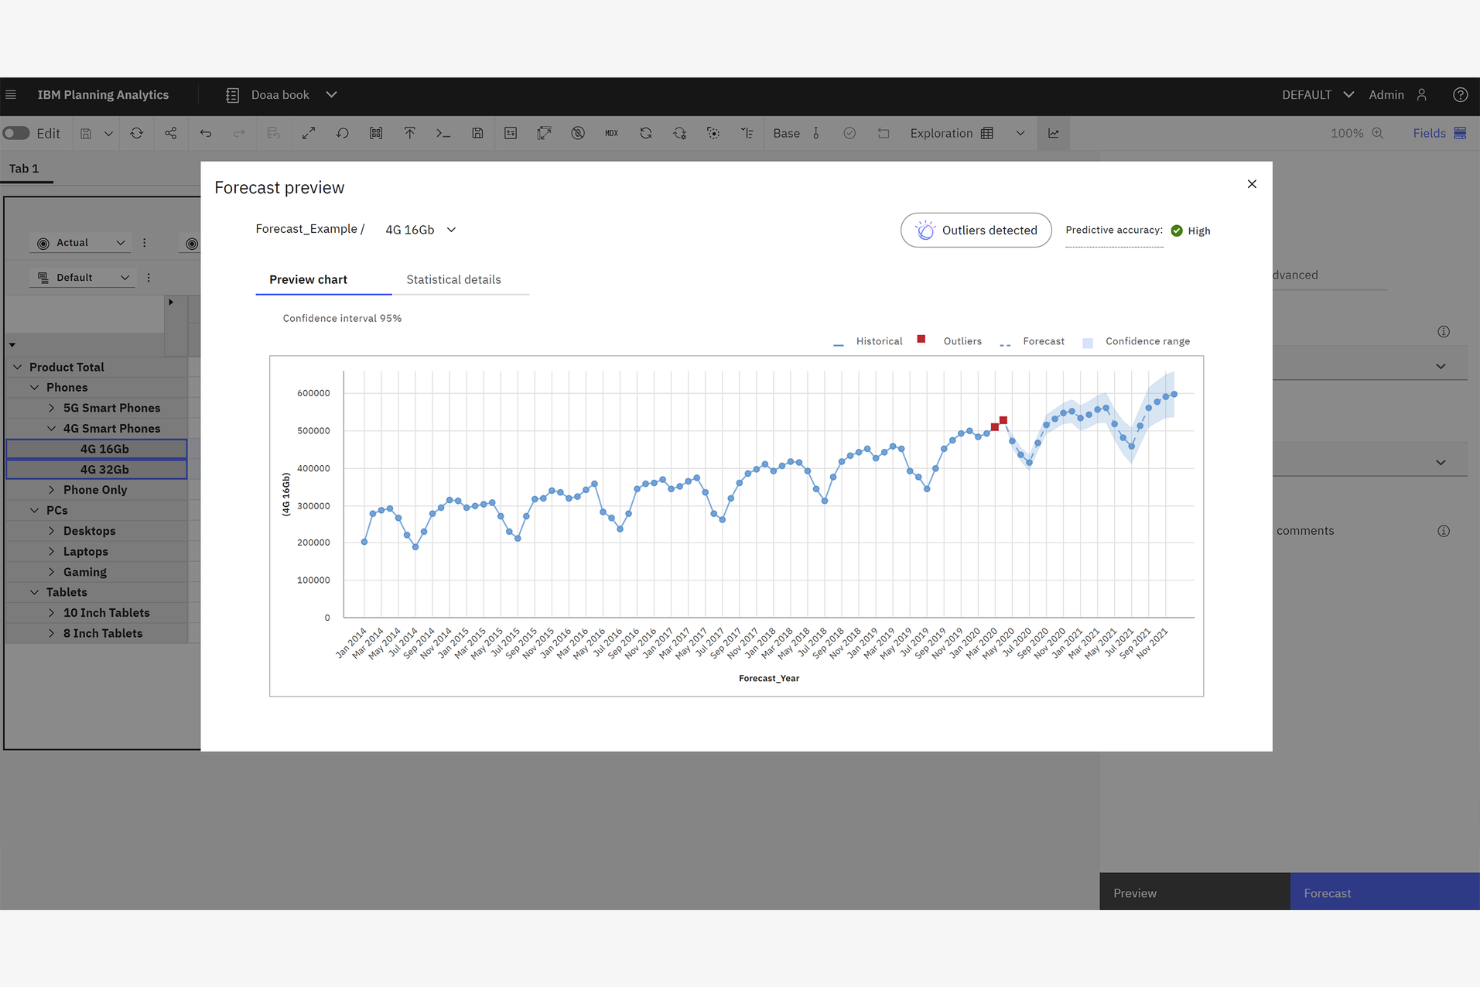The height and width of the screenshot is (987, 1480).
Task: Open the hamburger navigation menu
Action: coord(11,95)
